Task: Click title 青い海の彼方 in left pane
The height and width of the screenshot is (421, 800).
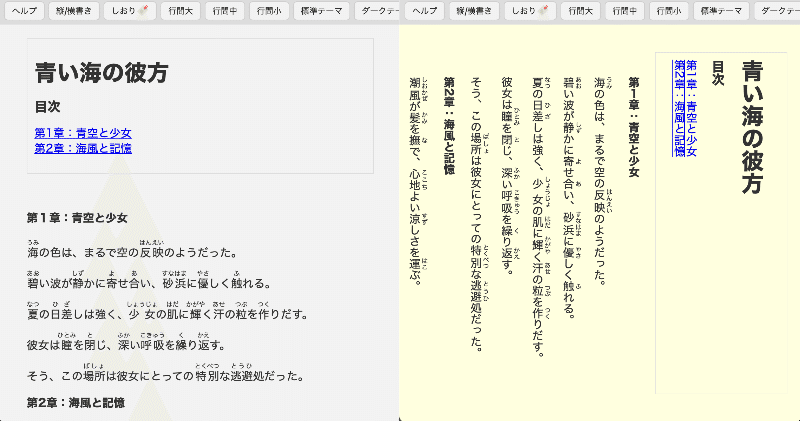Action: (102, 72)
